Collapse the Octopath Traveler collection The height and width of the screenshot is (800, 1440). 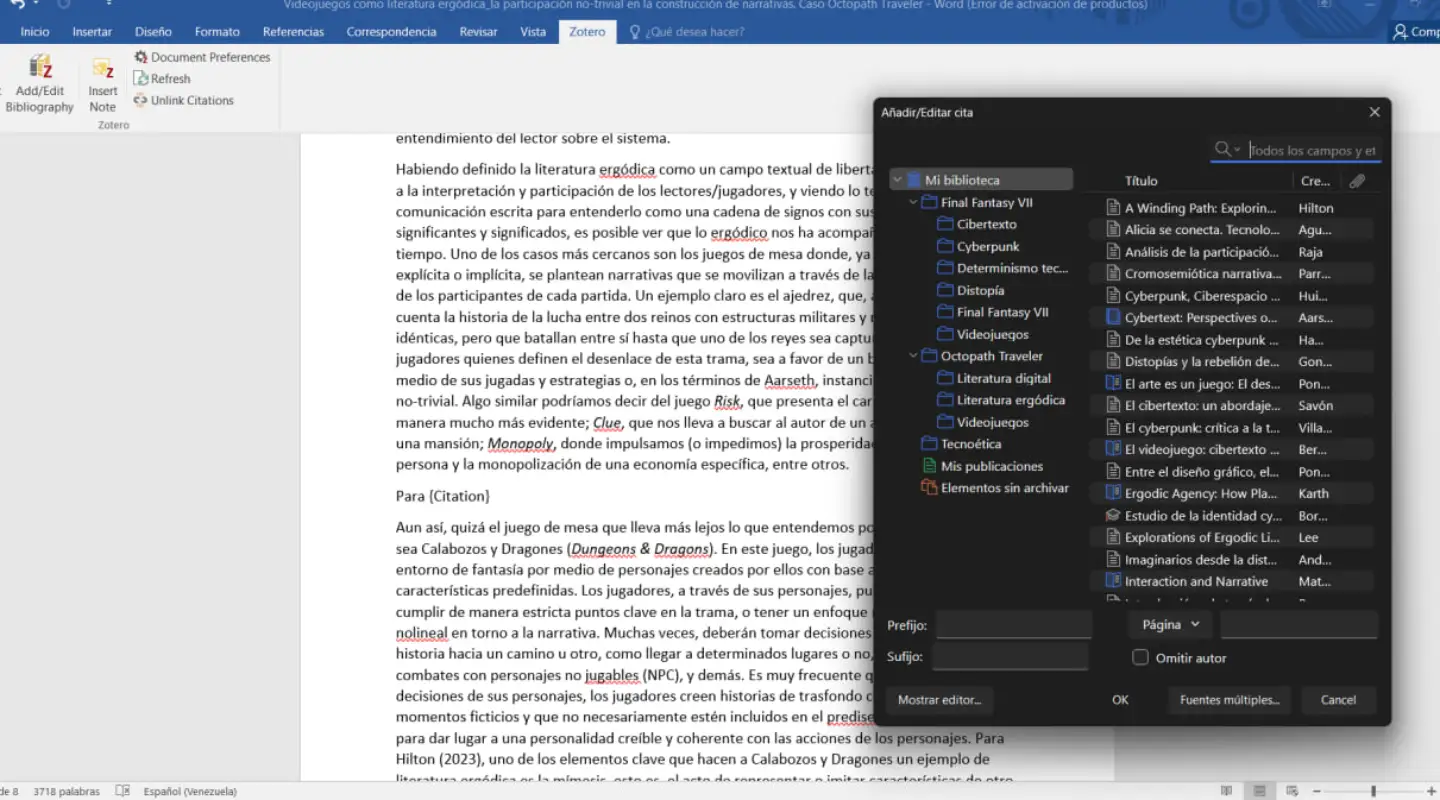(x=913, y=356)
